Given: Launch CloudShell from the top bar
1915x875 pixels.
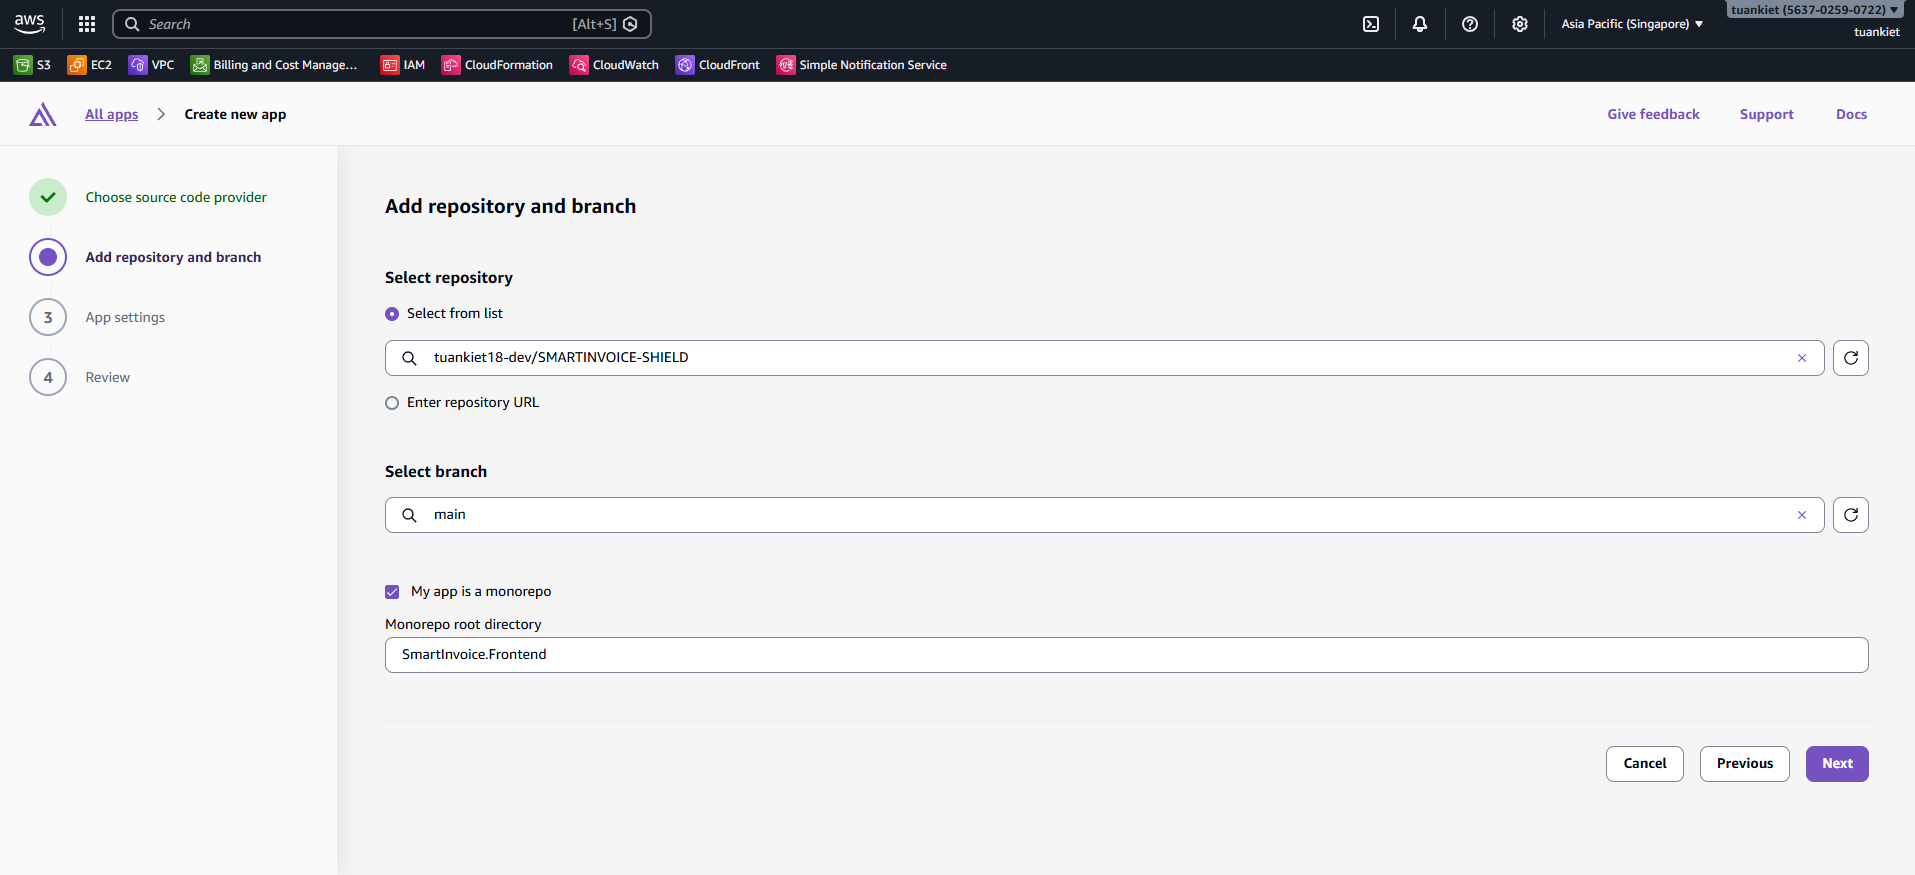Looking at the screenshot, I should pyautogui.click(x=1371, y=24).
